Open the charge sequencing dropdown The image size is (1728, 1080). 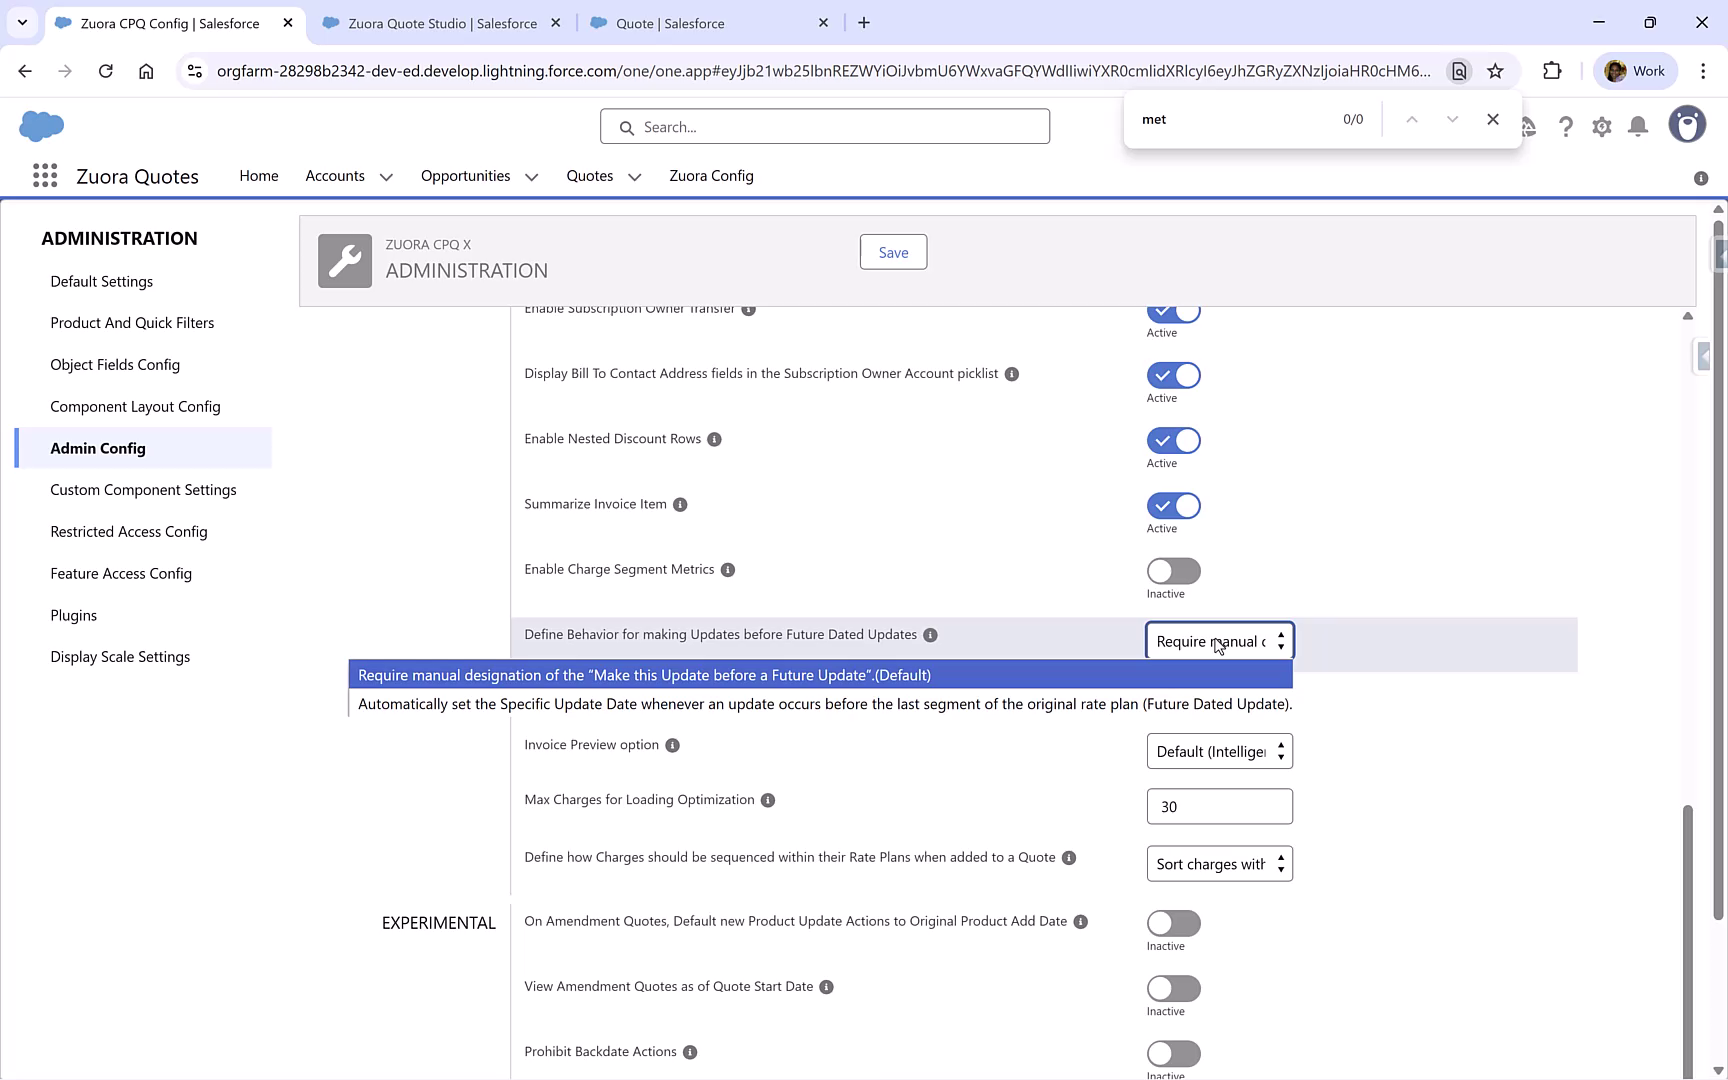(1219, 863)
